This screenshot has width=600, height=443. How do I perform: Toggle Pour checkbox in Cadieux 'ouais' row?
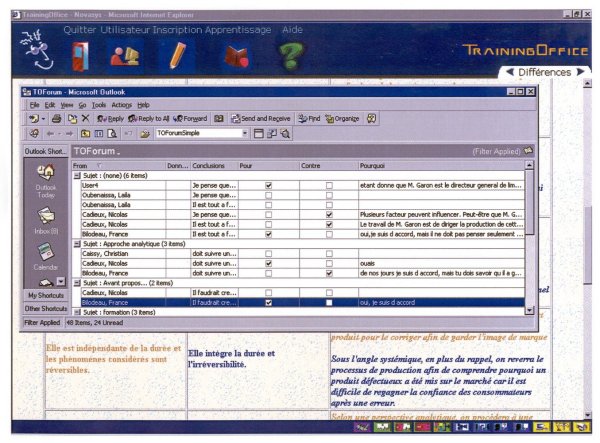coord(269,264)
